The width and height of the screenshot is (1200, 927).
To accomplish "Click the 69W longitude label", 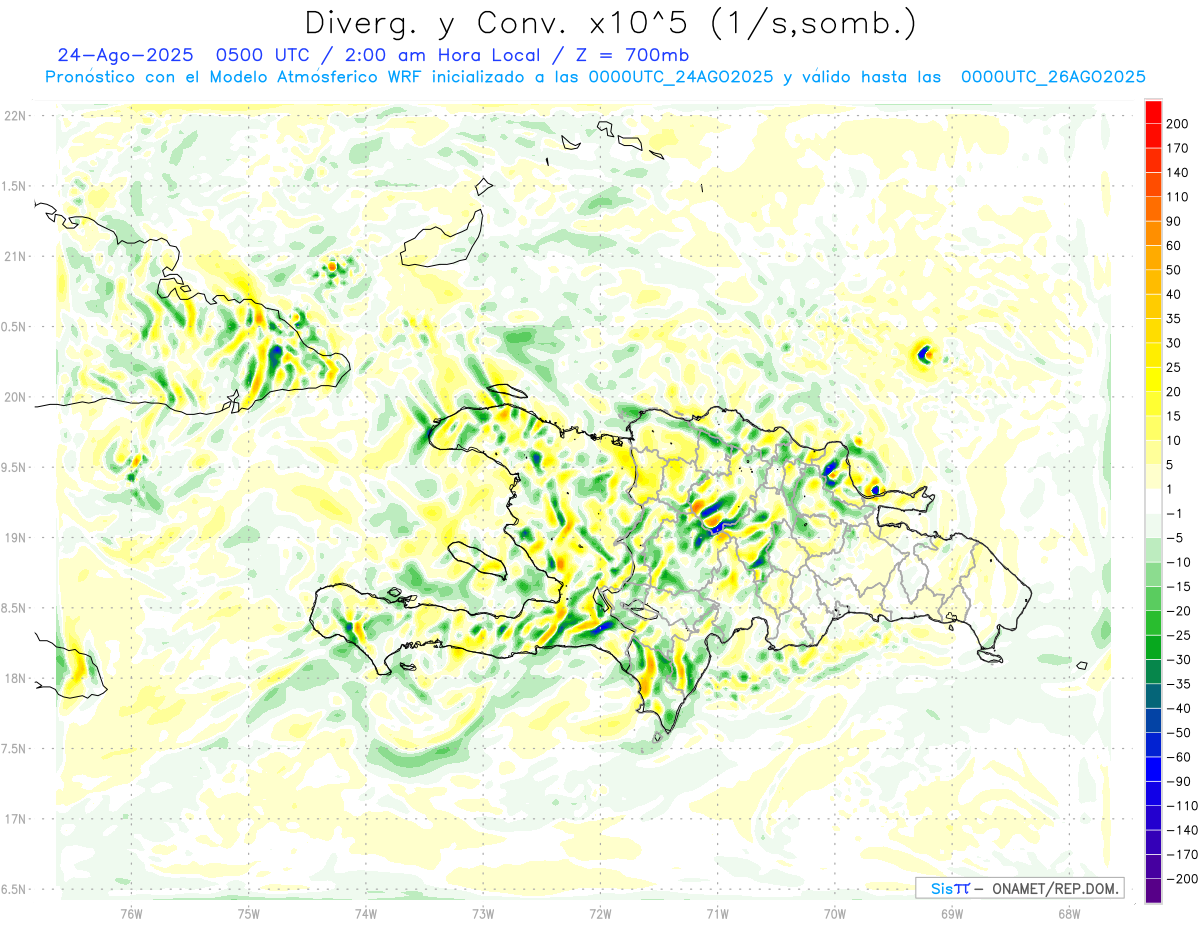I will click(951, 913).
